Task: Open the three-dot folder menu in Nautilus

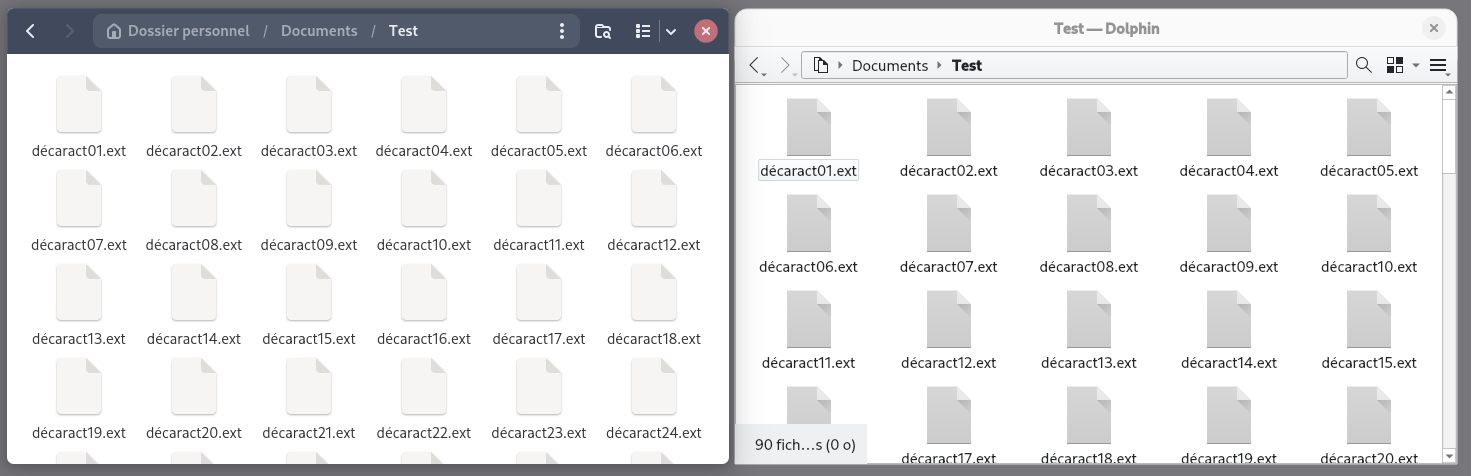Action: point(562,31)
